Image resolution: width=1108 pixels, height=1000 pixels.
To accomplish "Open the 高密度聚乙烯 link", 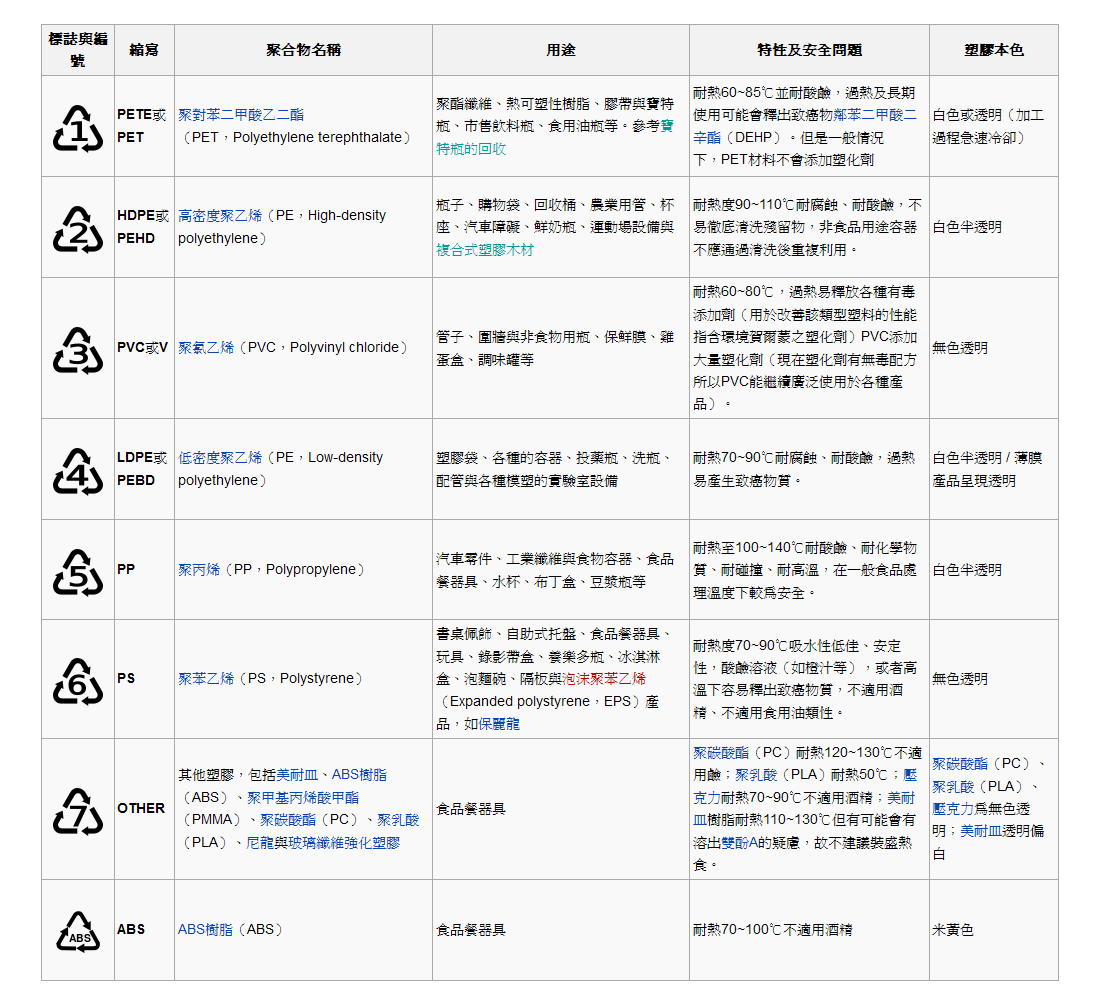I will point(220,216).
